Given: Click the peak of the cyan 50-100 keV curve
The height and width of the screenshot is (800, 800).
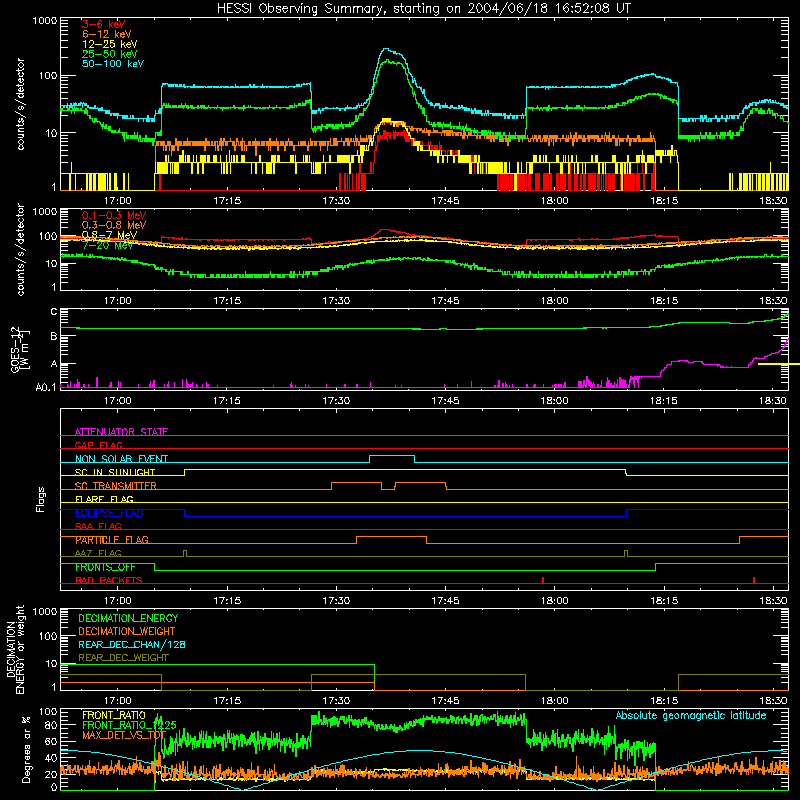Looking at the screenshot, I should [x=386, y=49].
